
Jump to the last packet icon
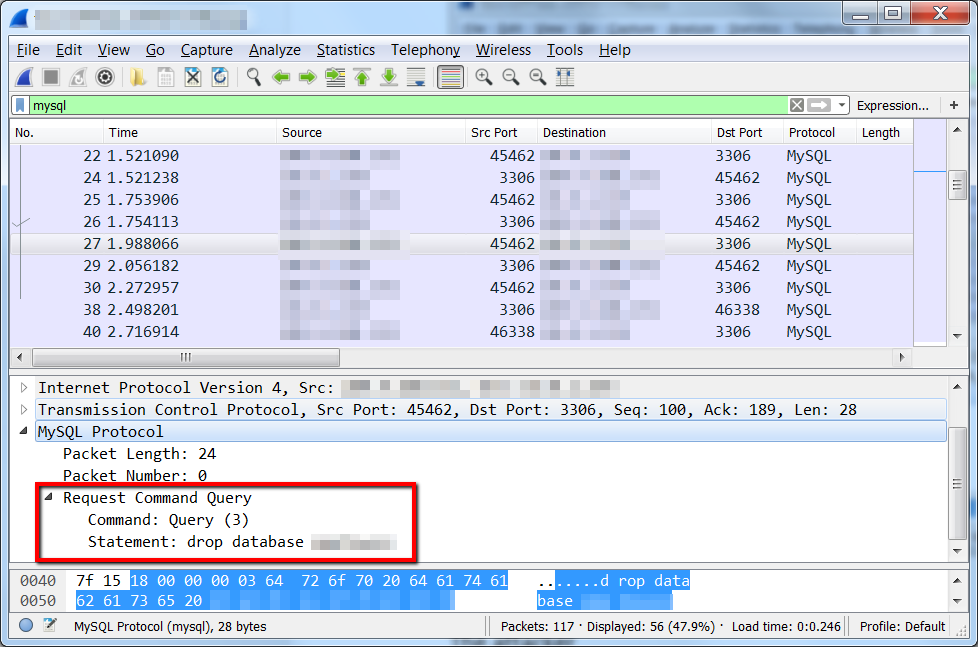click(389, 77)
